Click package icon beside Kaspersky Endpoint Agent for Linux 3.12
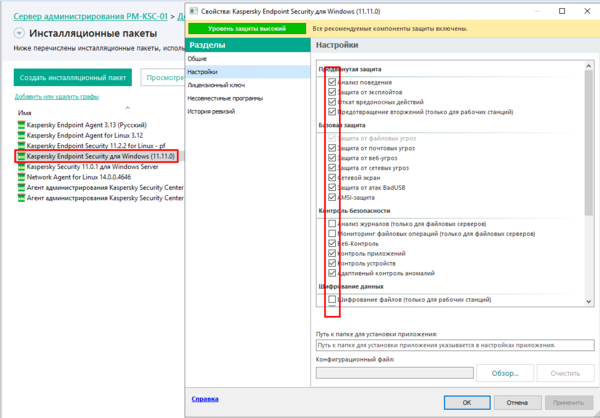The width and height of the screenshot is (600, 418). (21, 135)
